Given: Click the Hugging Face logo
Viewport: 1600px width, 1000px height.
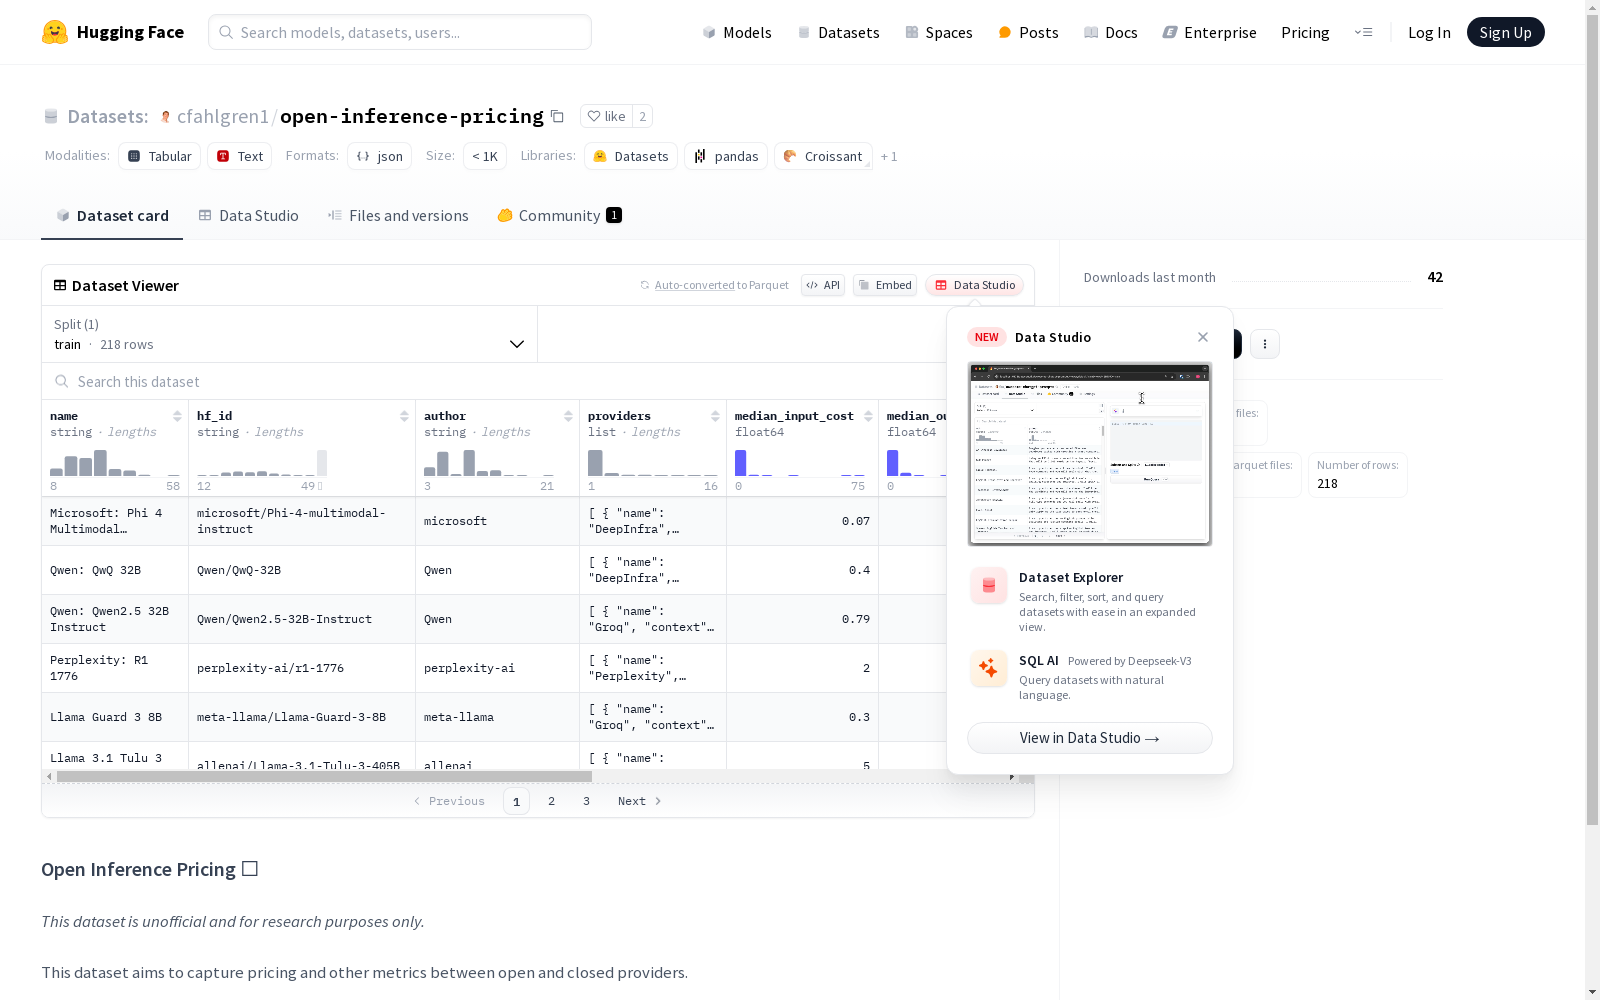Looking at the screenshot, I should pos(113,32).
